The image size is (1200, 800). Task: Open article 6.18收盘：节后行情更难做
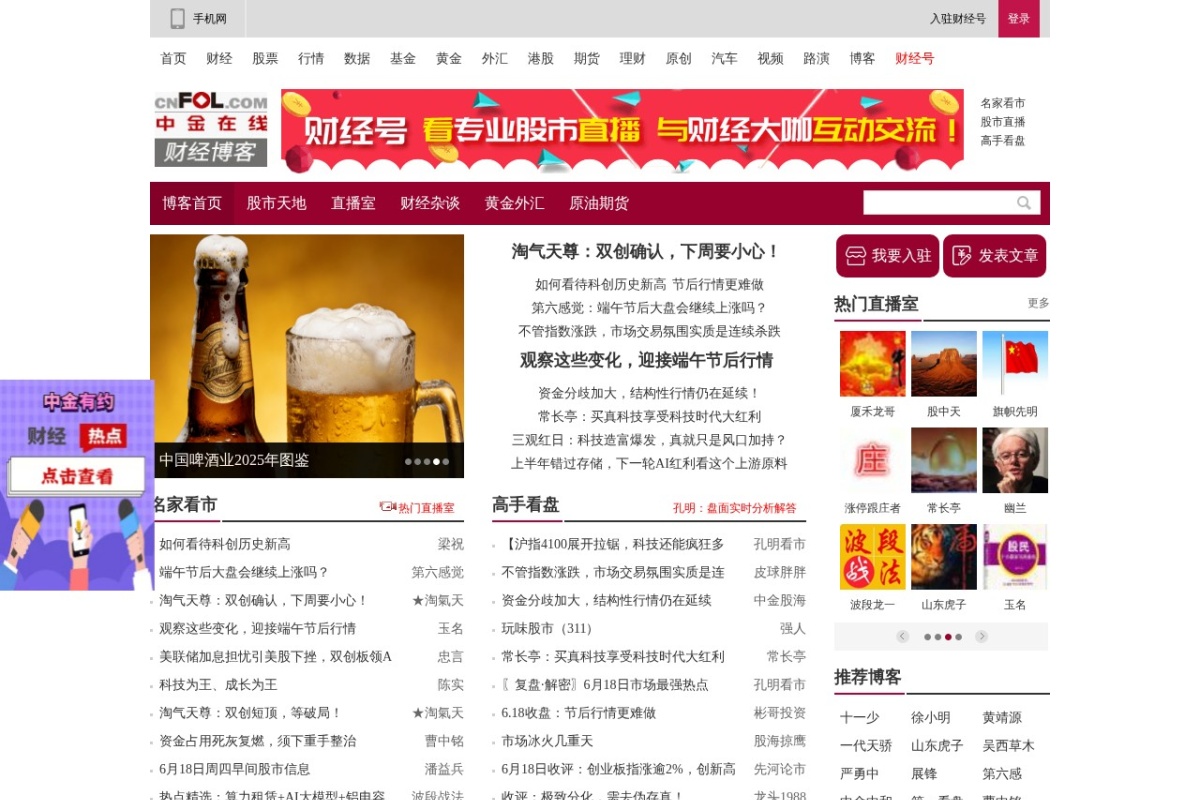point(578,713)
